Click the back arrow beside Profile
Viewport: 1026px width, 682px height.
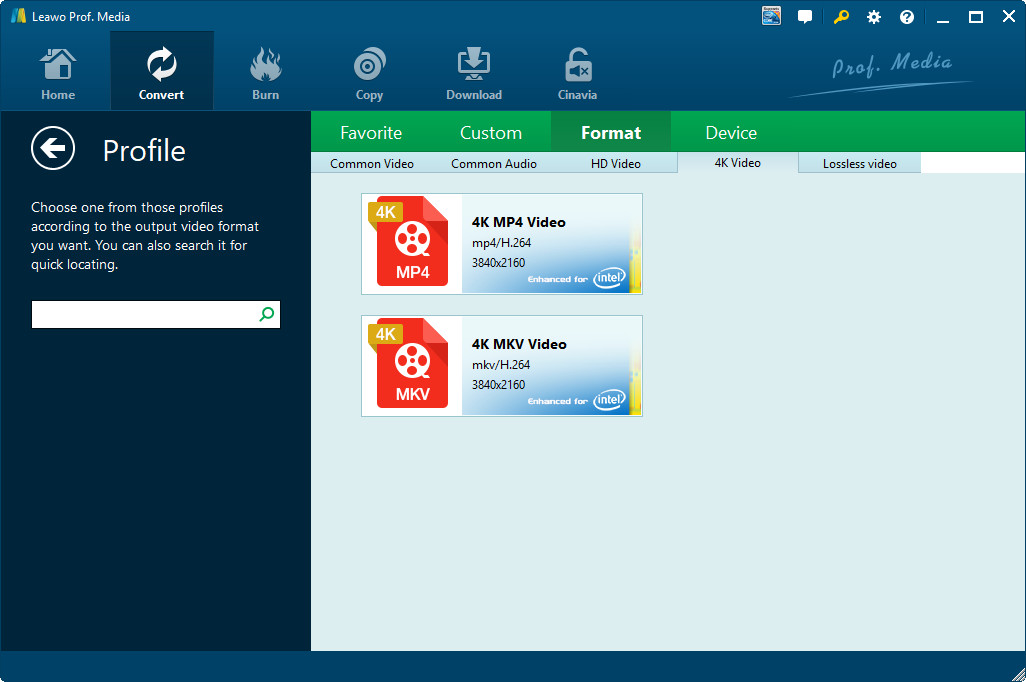click(x=53, y=150)
